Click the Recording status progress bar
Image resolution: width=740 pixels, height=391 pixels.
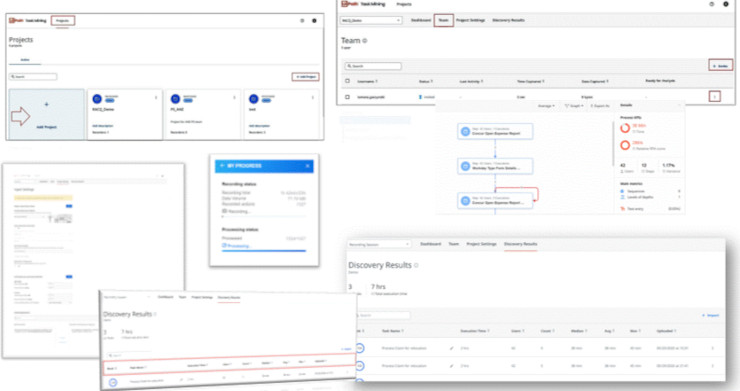point(264,217)
